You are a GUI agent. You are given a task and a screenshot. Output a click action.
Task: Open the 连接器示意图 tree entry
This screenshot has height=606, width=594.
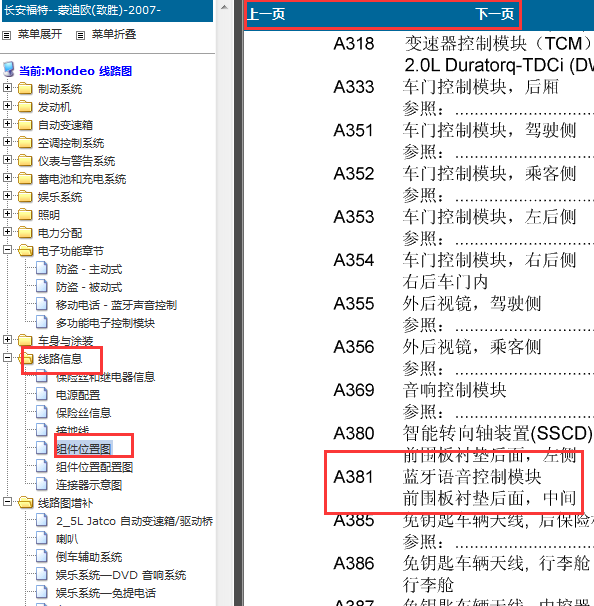point(89,485)
